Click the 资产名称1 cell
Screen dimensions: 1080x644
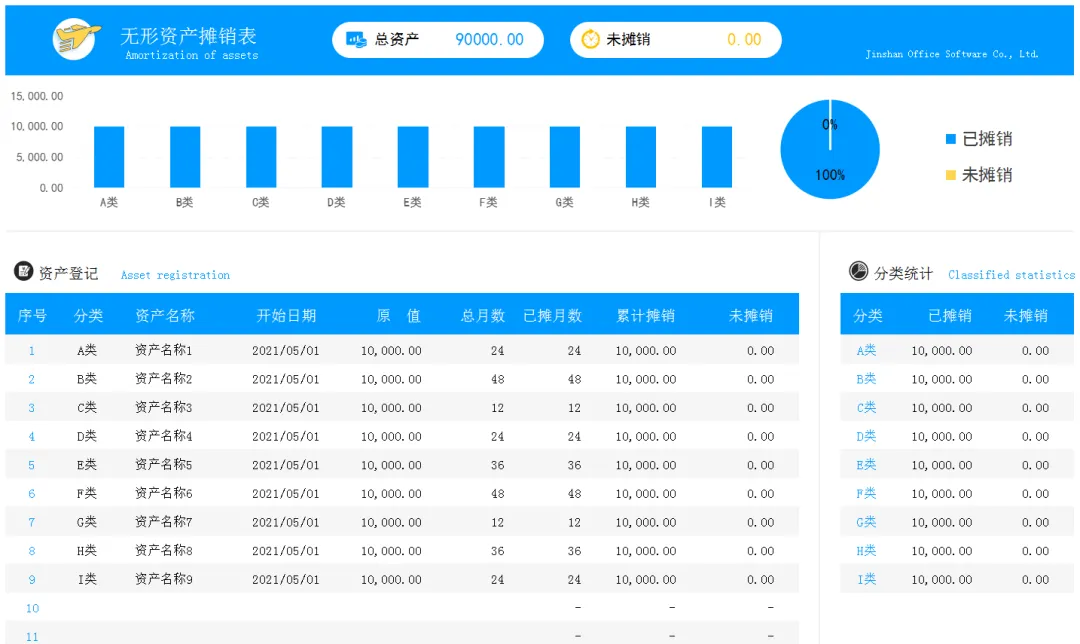(163, 350)
